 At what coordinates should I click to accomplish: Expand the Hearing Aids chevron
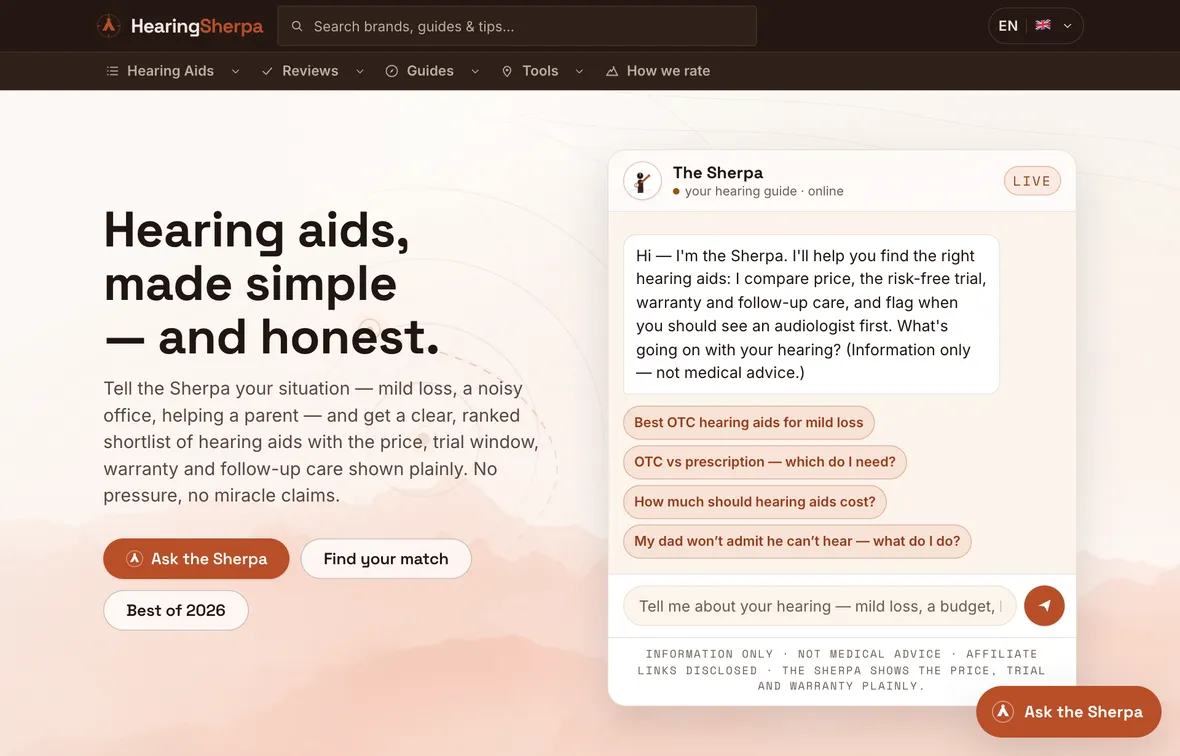coord(236,71)
